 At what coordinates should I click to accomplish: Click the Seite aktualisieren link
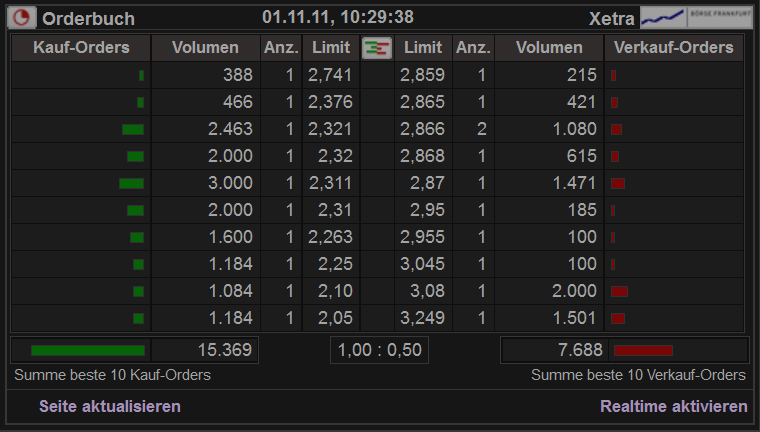point(110,406)
